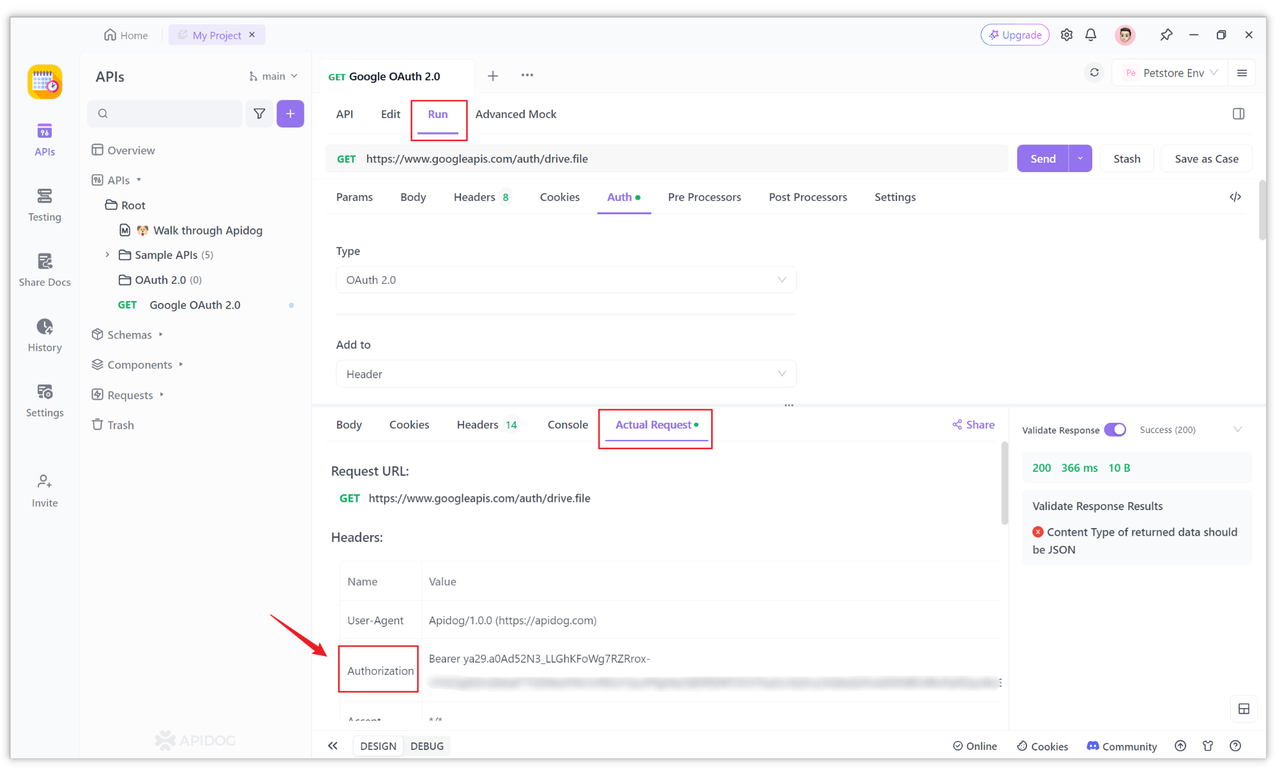The width and height of the screenshot is (1280, 771).
Task: Open the settings gear in title bar
Action: 1066,35
